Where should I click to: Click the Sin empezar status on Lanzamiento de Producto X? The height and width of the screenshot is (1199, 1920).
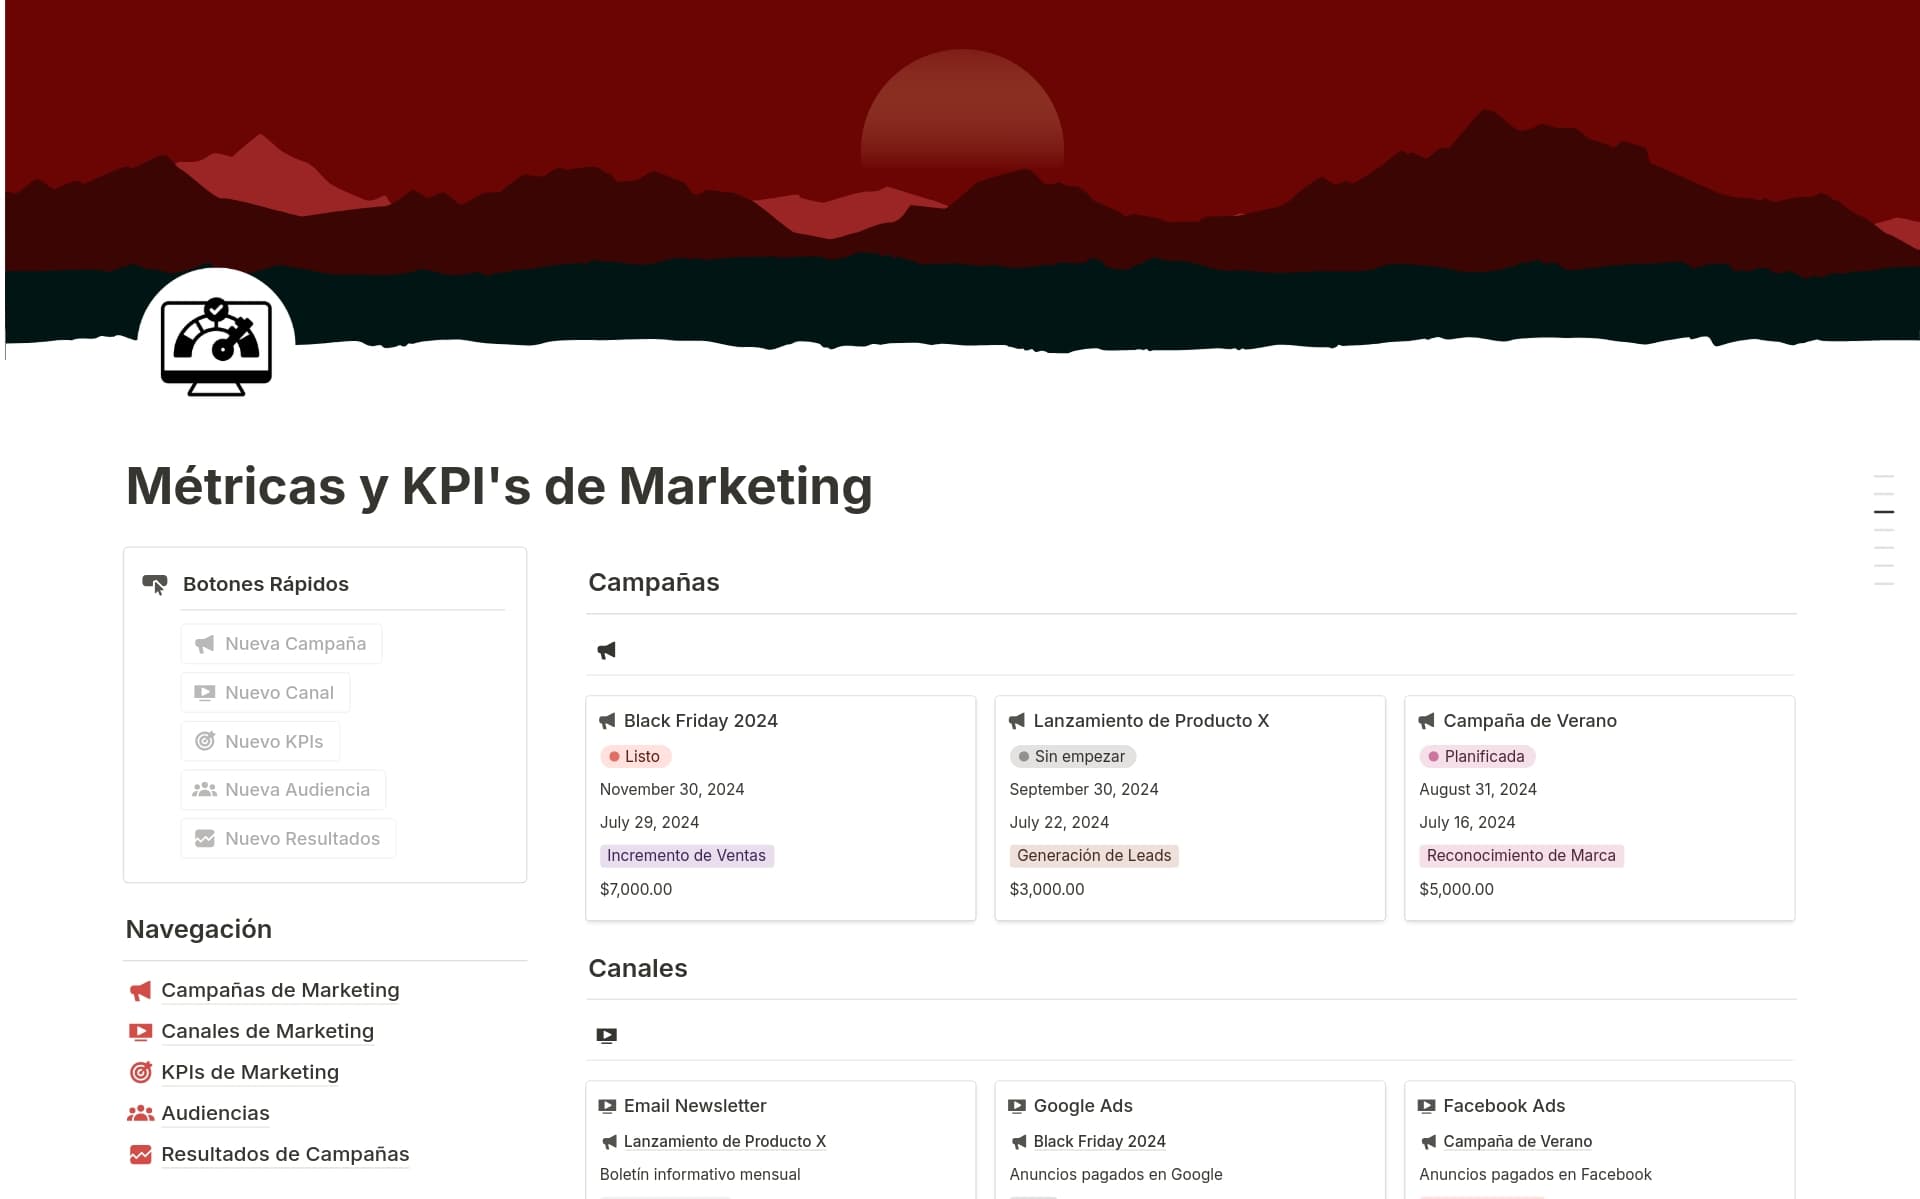(1072, 757)
